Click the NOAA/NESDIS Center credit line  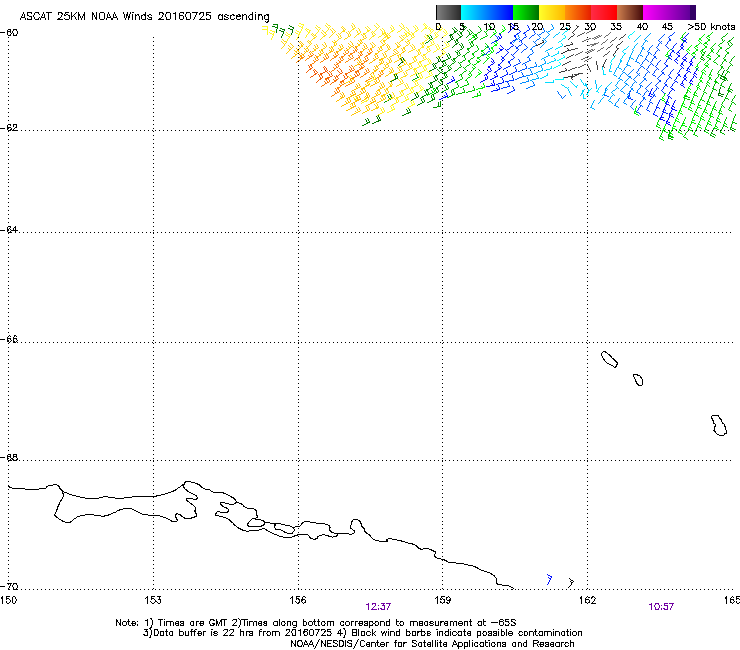coord(432,644)
